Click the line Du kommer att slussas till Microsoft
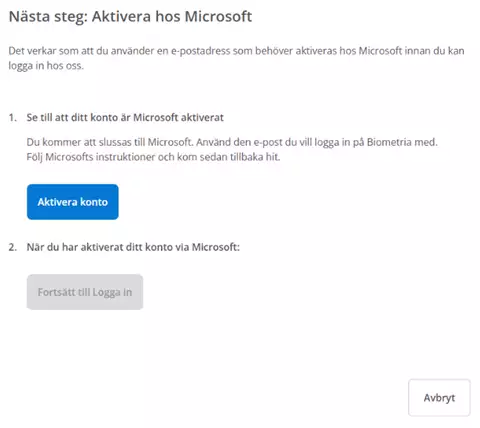Viewport: 480px width, 428px height. coord(110,142)
